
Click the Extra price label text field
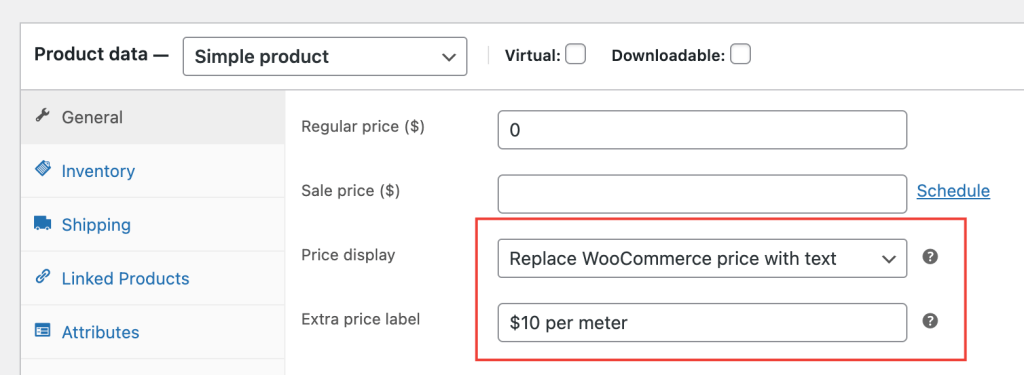tap(702, 322)
